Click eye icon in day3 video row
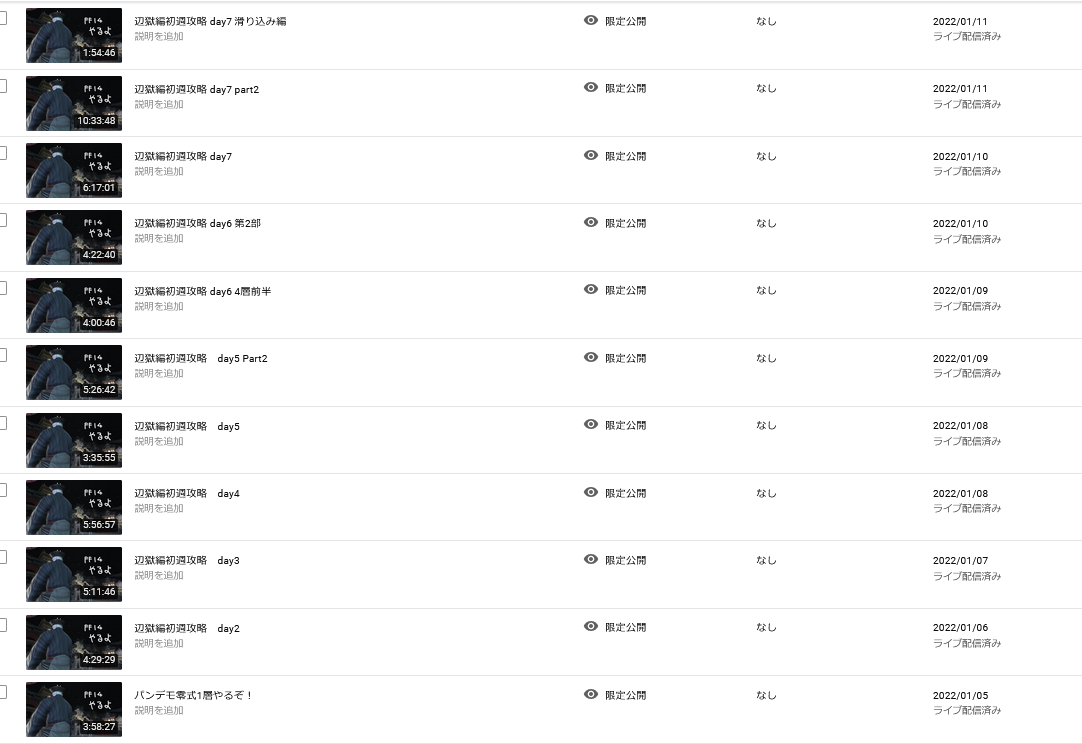The image size is (1082, 744). pos(591,560)
